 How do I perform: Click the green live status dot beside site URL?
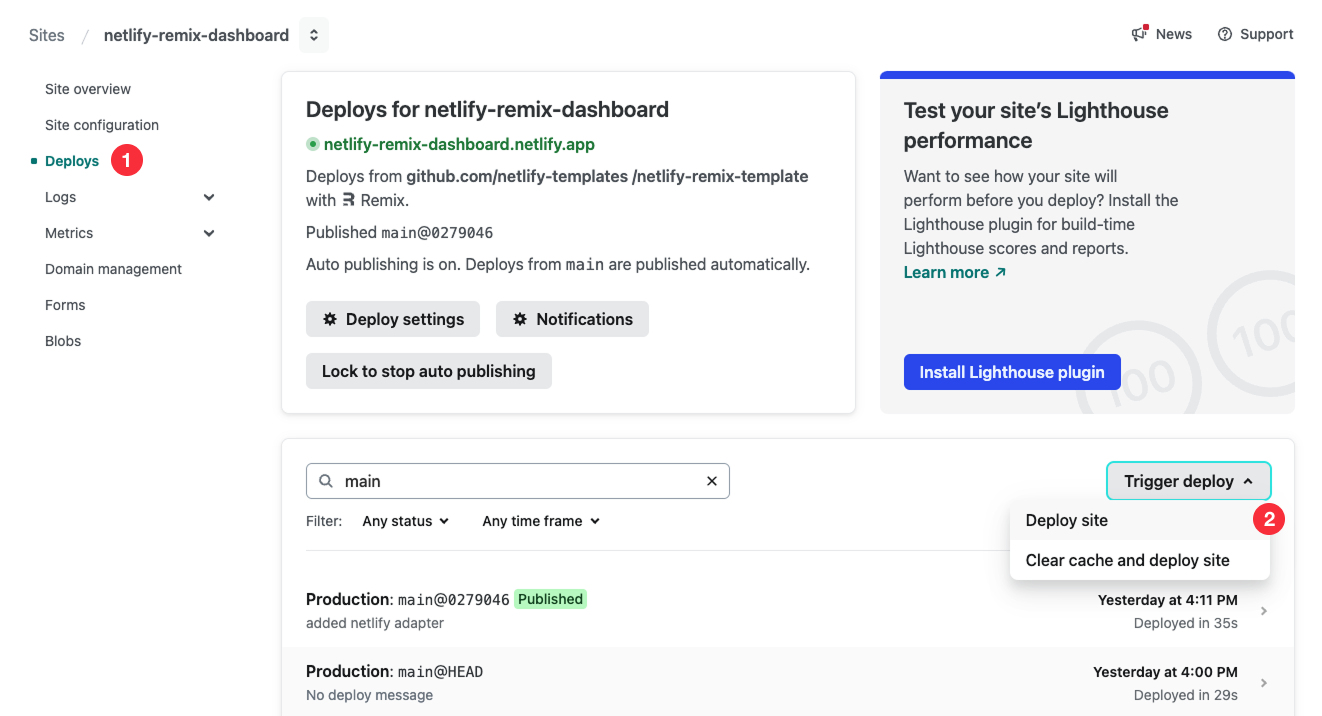click(x=313, y=144)
